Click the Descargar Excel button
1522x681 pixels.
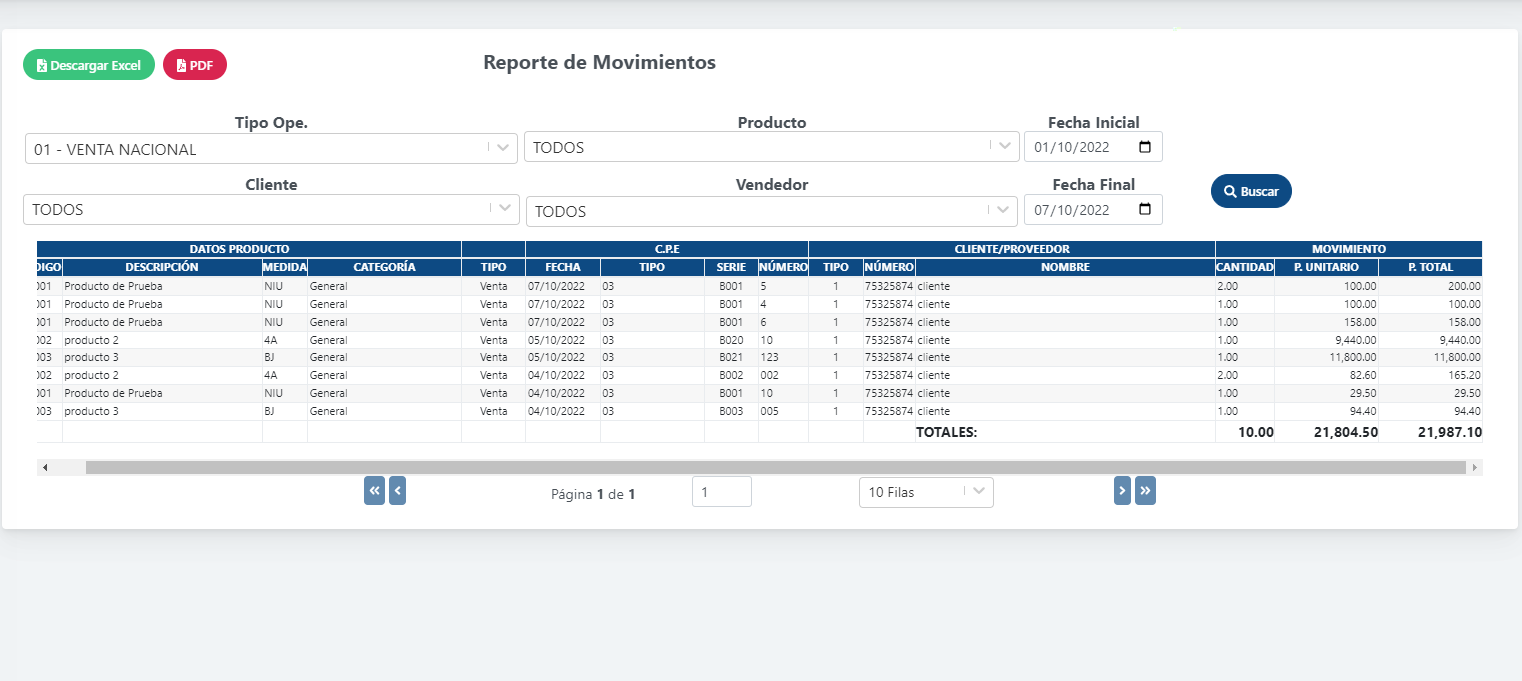tap(89, 65)
